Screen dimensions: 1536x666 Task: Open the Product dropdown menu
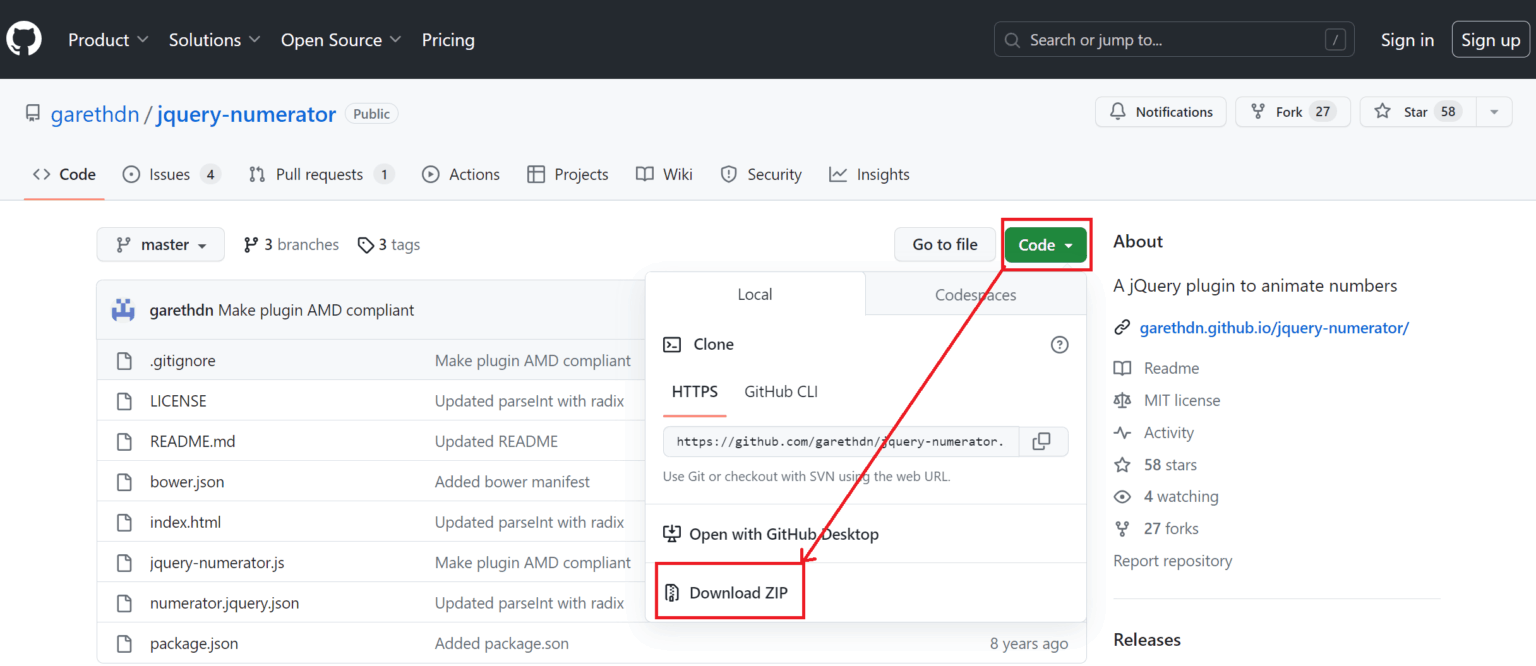pos(107,40)
